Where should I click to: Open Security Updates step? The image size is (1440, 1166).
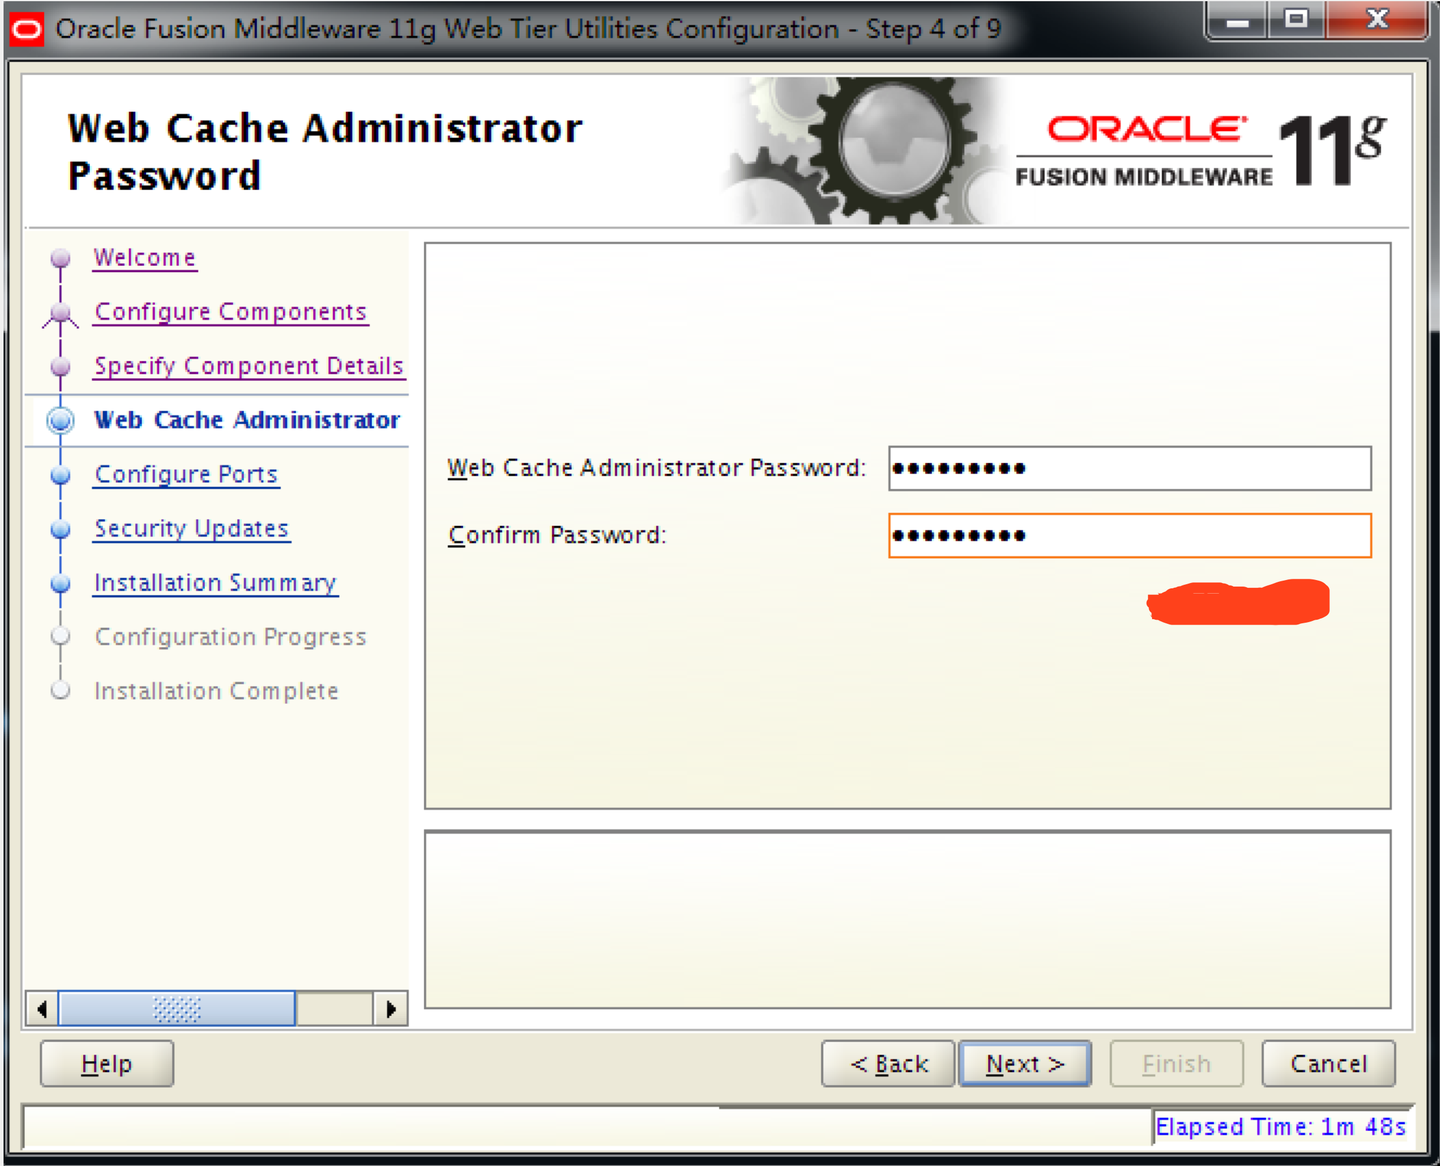coord(192,528)
